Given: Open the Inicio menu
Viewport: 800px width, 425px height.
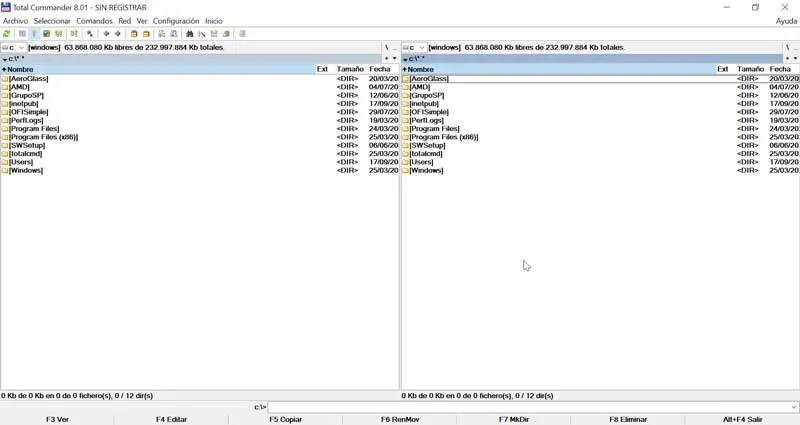Looking at the screenshot, I should [x=214, y=21].
